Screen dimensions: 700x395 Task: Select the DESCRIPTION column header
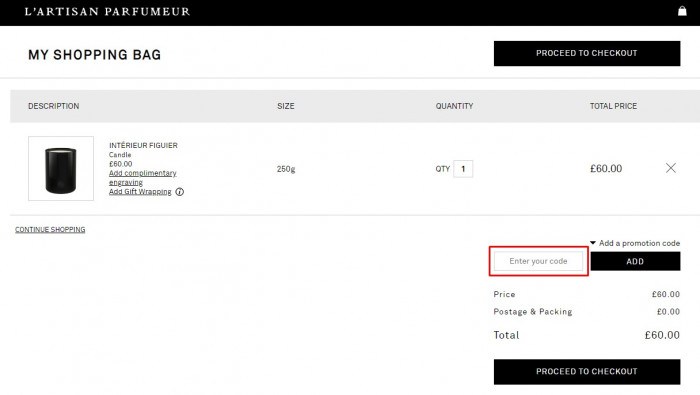coord(54,106)
